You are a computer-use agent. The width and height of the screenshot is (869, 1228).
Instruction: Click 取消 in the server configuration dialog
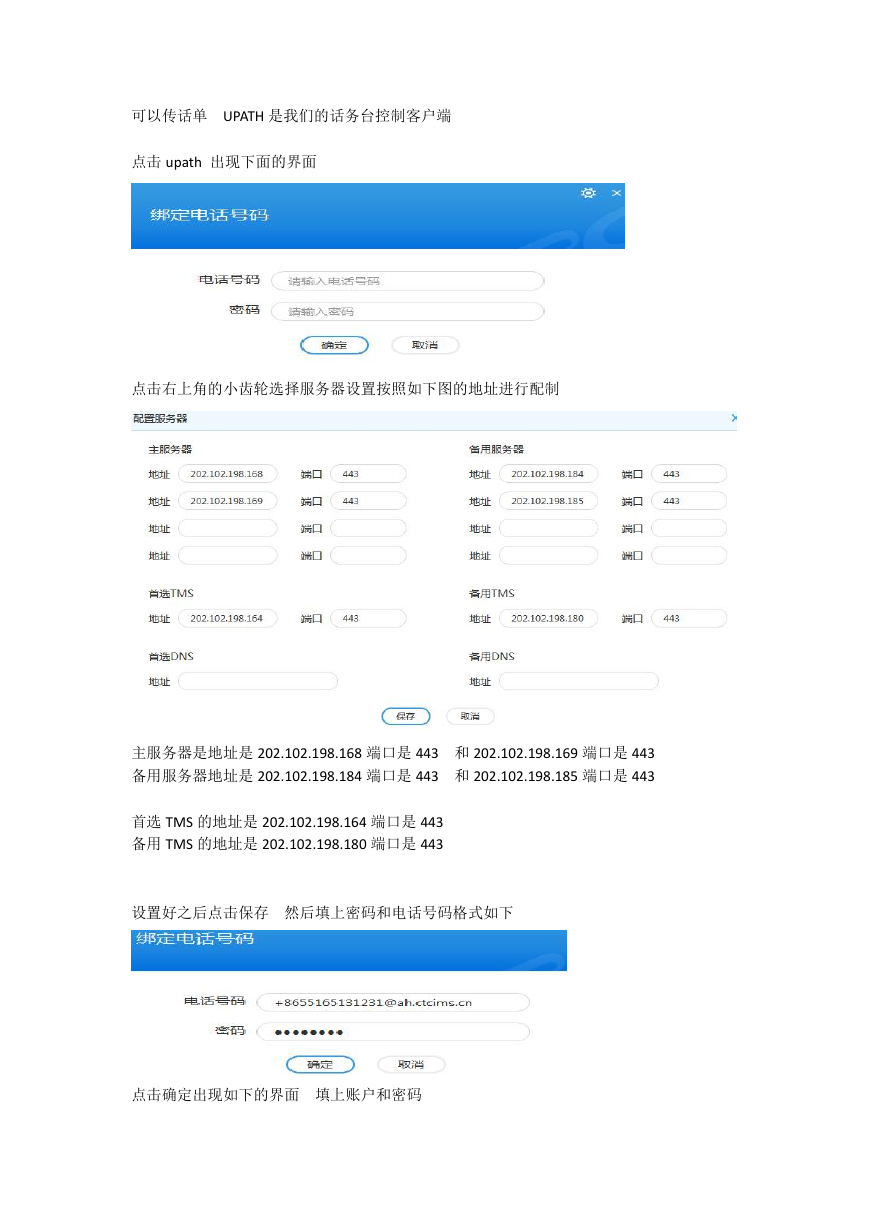pos(470,717)
